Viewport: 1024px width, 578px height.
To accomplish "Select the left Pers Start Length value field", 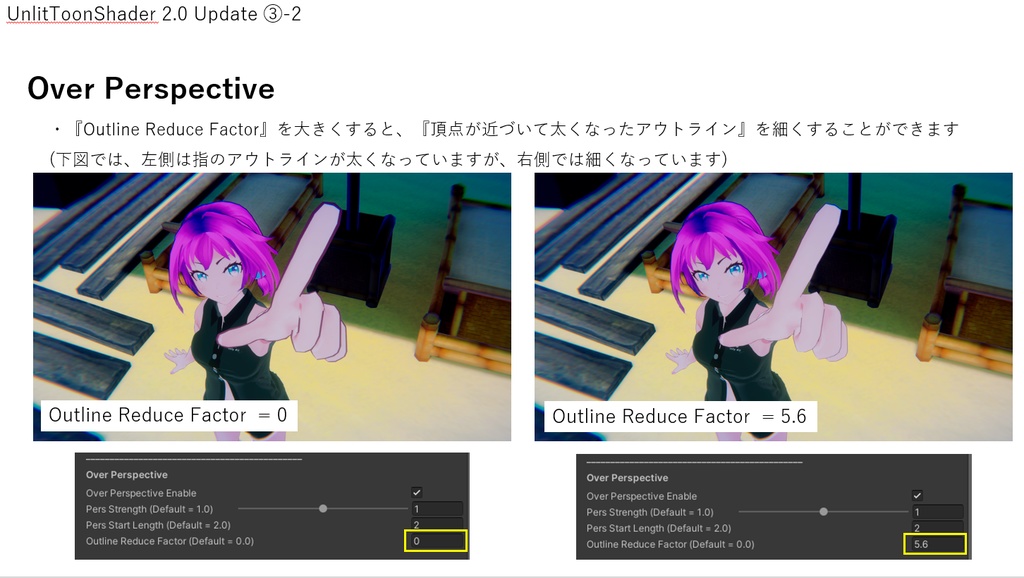I will (438, 524).
